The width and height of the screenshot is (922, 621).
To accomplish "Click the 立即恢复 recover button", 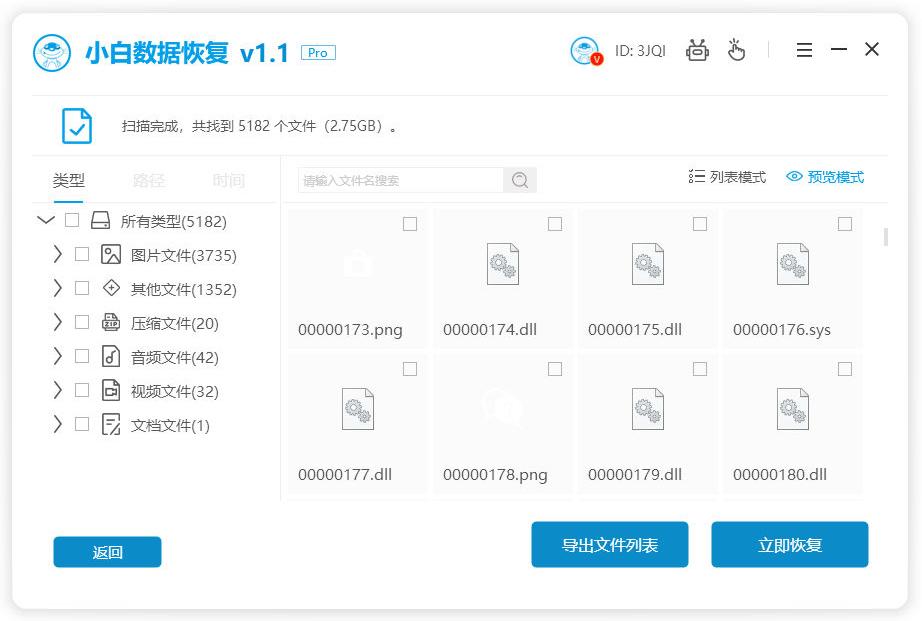I will pyautogui.click(x=790, y=544).
